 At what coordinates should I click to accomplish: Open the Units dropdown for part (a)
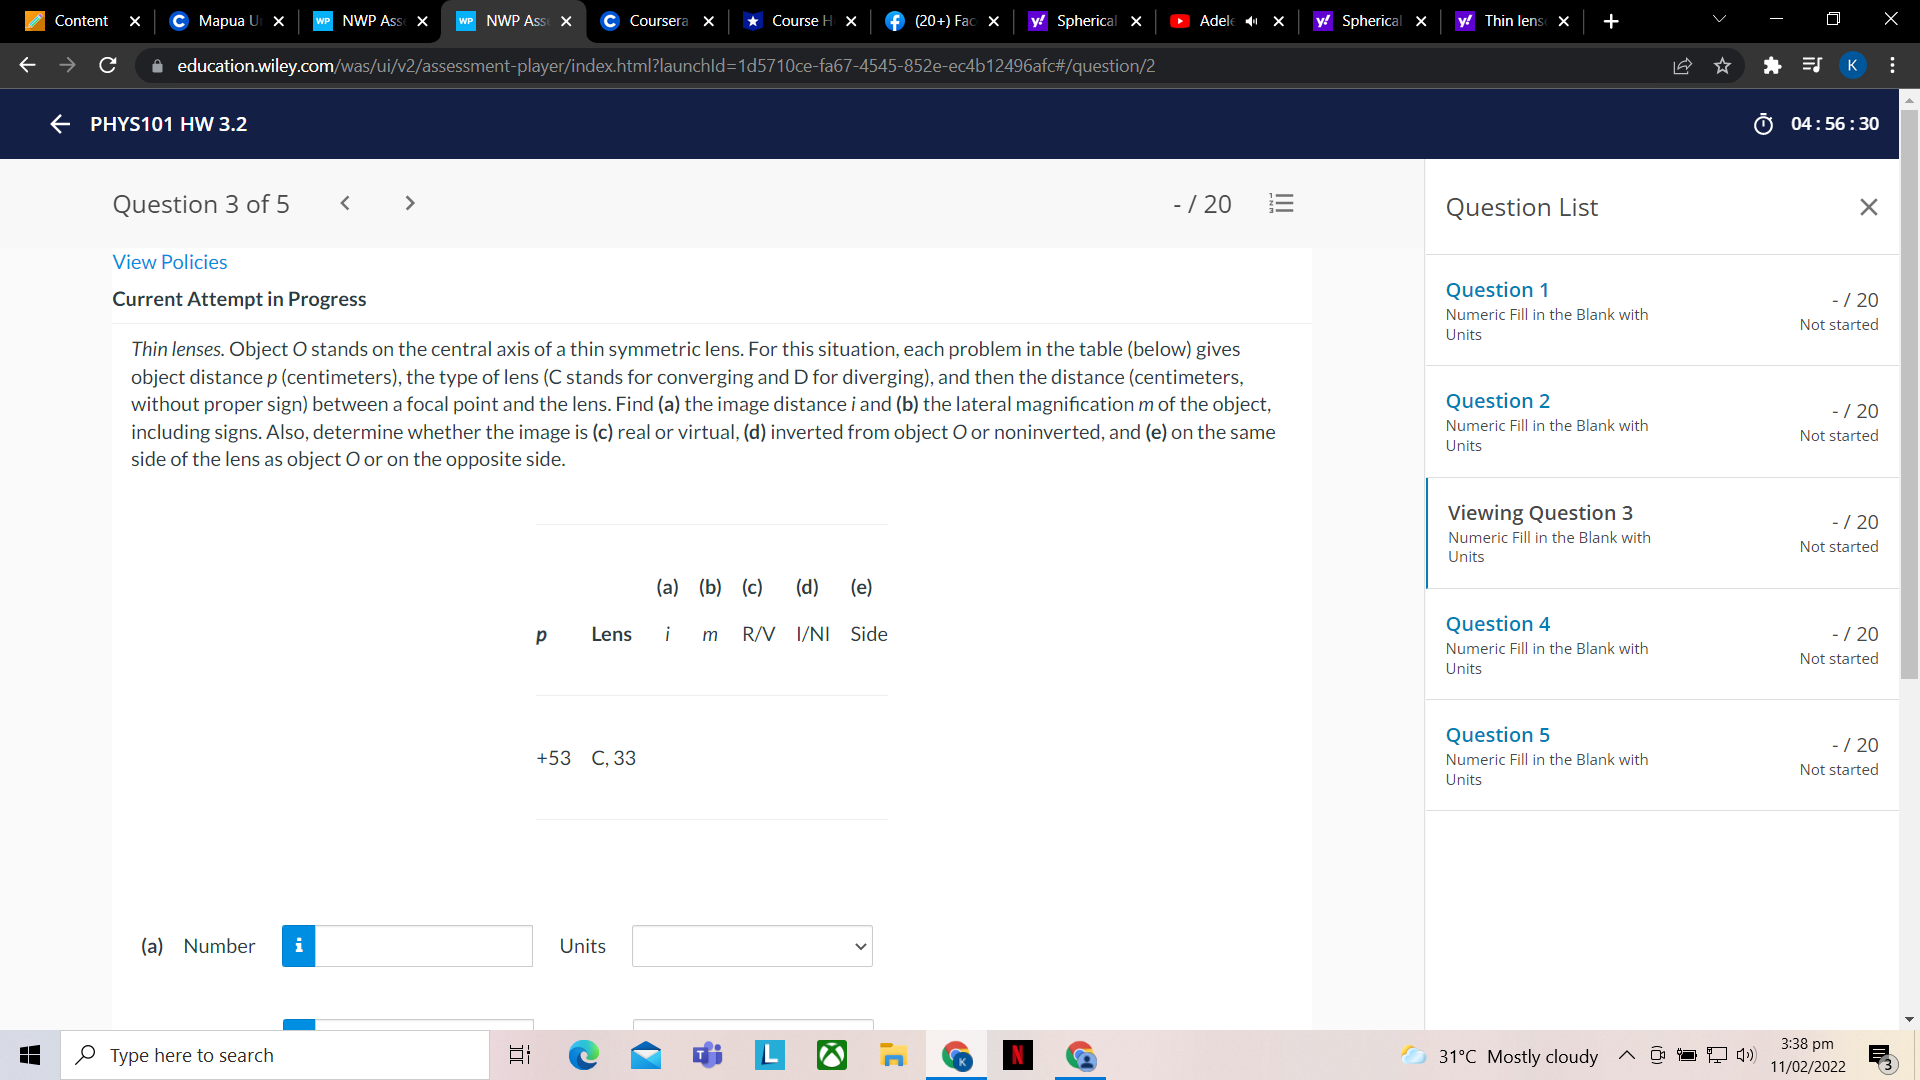[751, 945]
